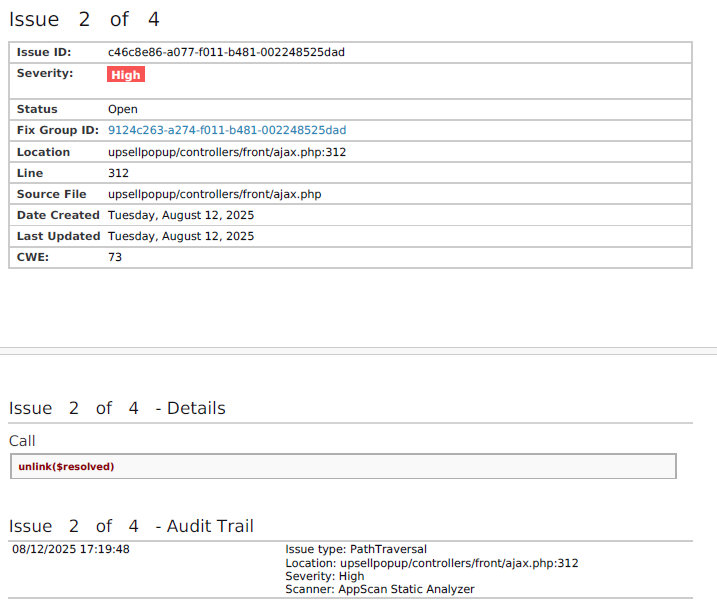Screen dimensions: 717x613
Task: Select the Line value 312
Action: 118,173
